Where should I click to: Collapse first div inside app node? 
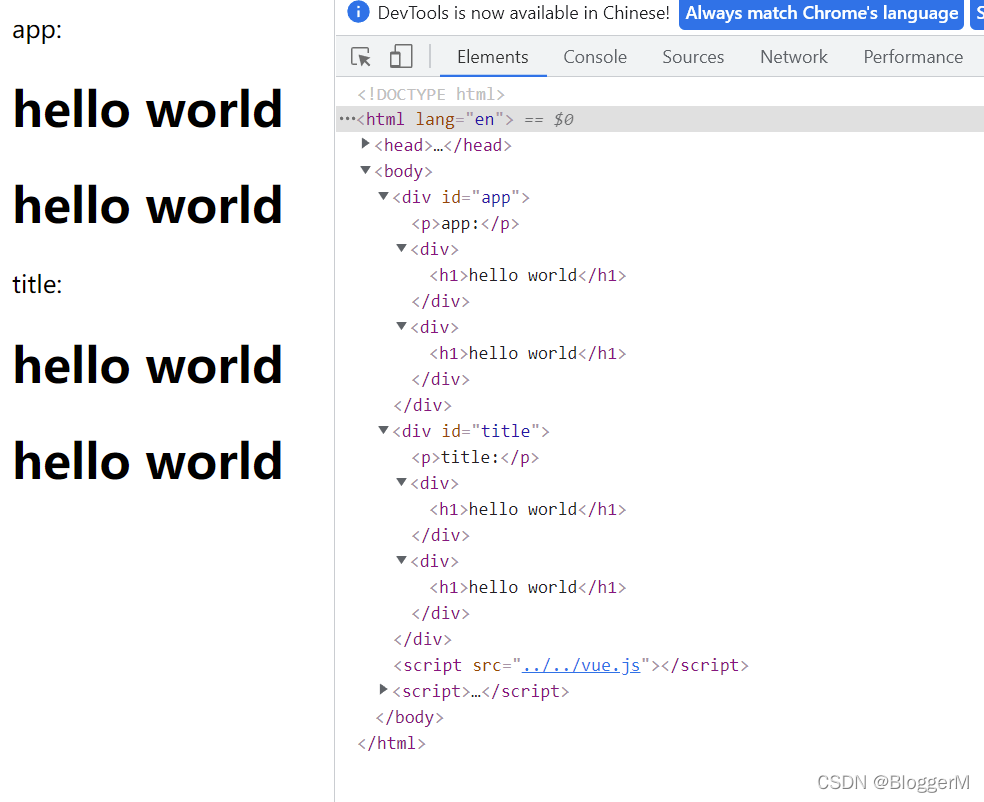[x=402, y=249]
